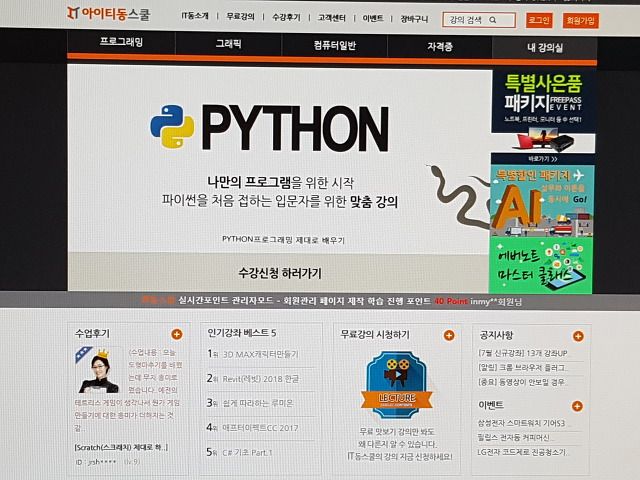Open the AI 특별할인 패키지 banner
The image size is (640, 480).
coord(542,201)
